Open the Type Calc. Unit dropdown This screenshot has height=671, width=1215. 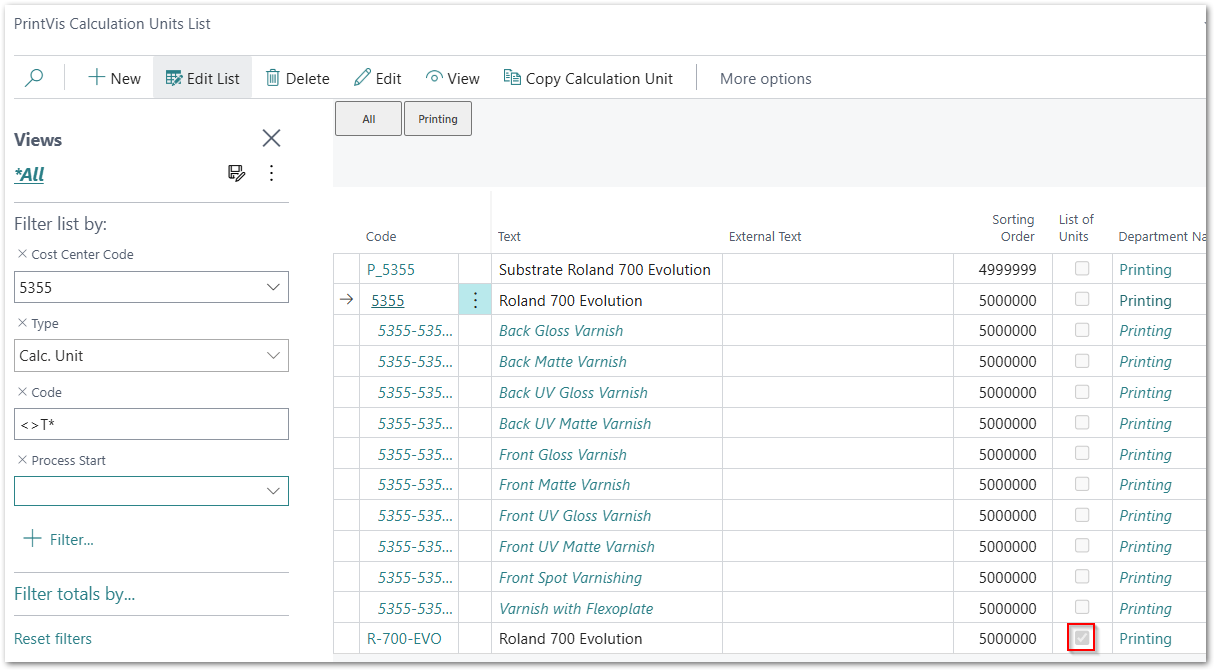pos(273,355)
